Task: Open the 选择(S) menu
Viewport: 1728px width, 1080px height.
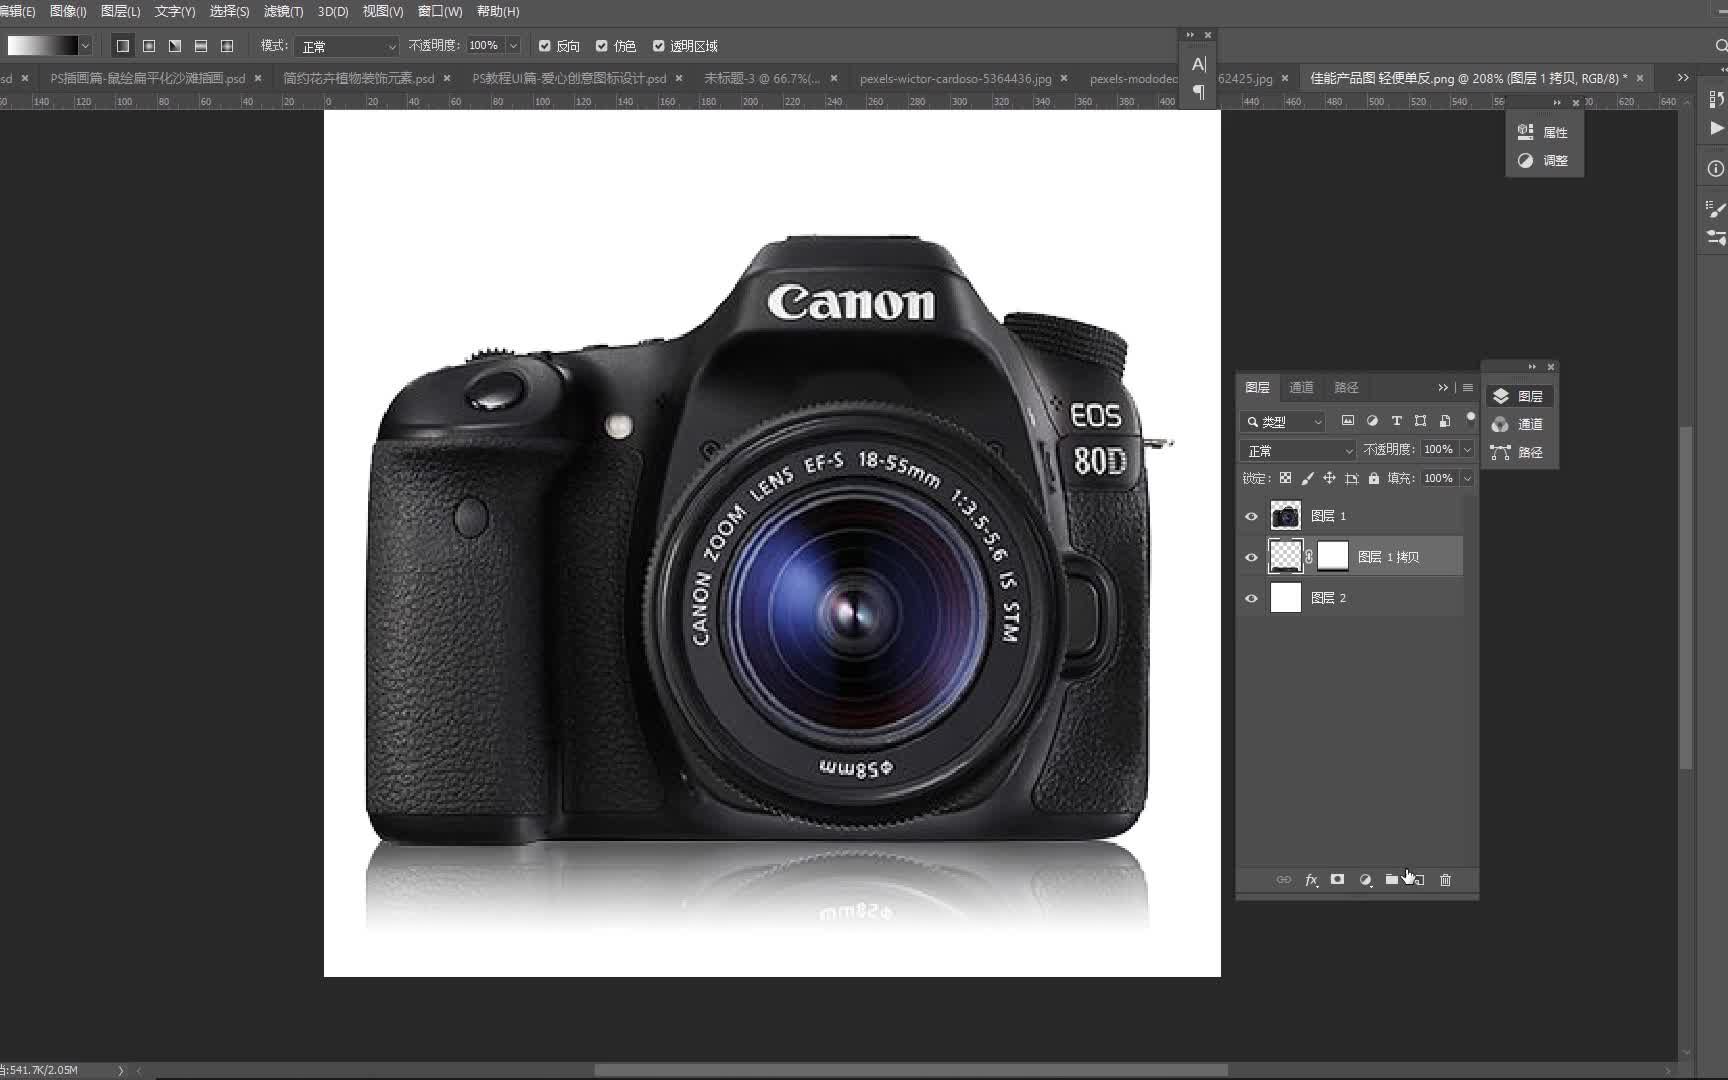Action: [229, 11]
